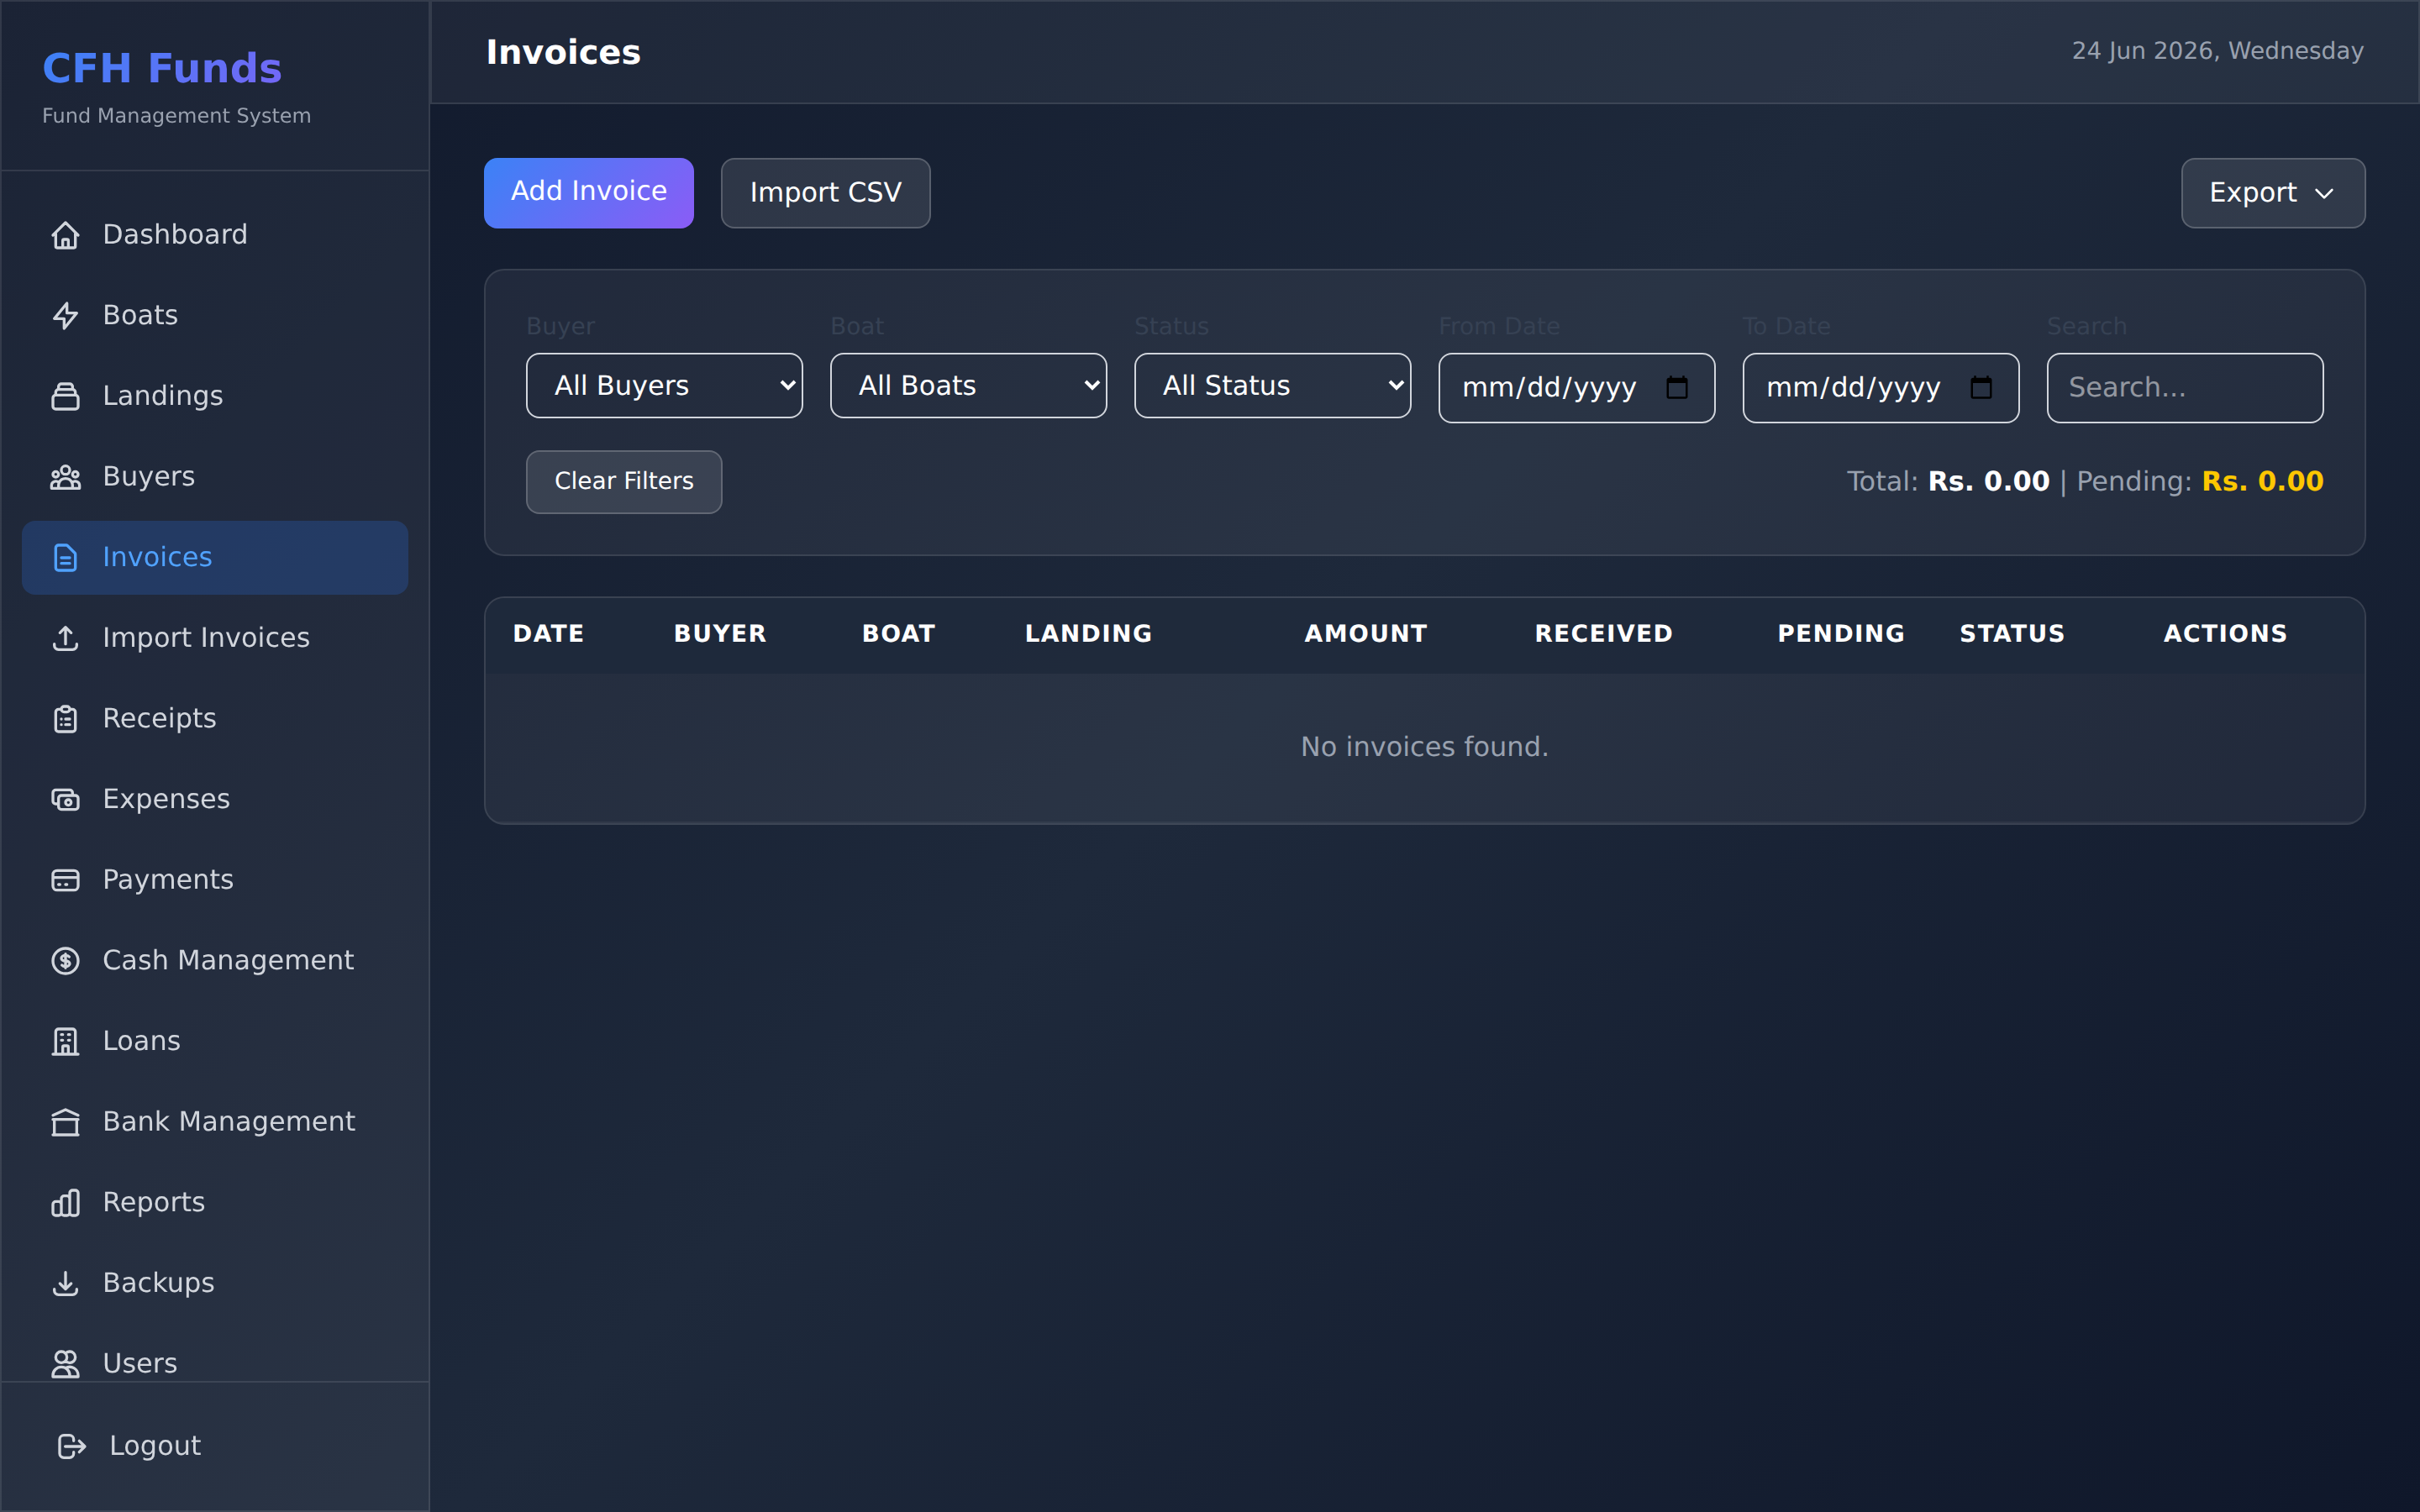Open Bank Management in sidebar
Image resolution: width=2420 pixels, height=1512 pixels.
pos(215,1122)
